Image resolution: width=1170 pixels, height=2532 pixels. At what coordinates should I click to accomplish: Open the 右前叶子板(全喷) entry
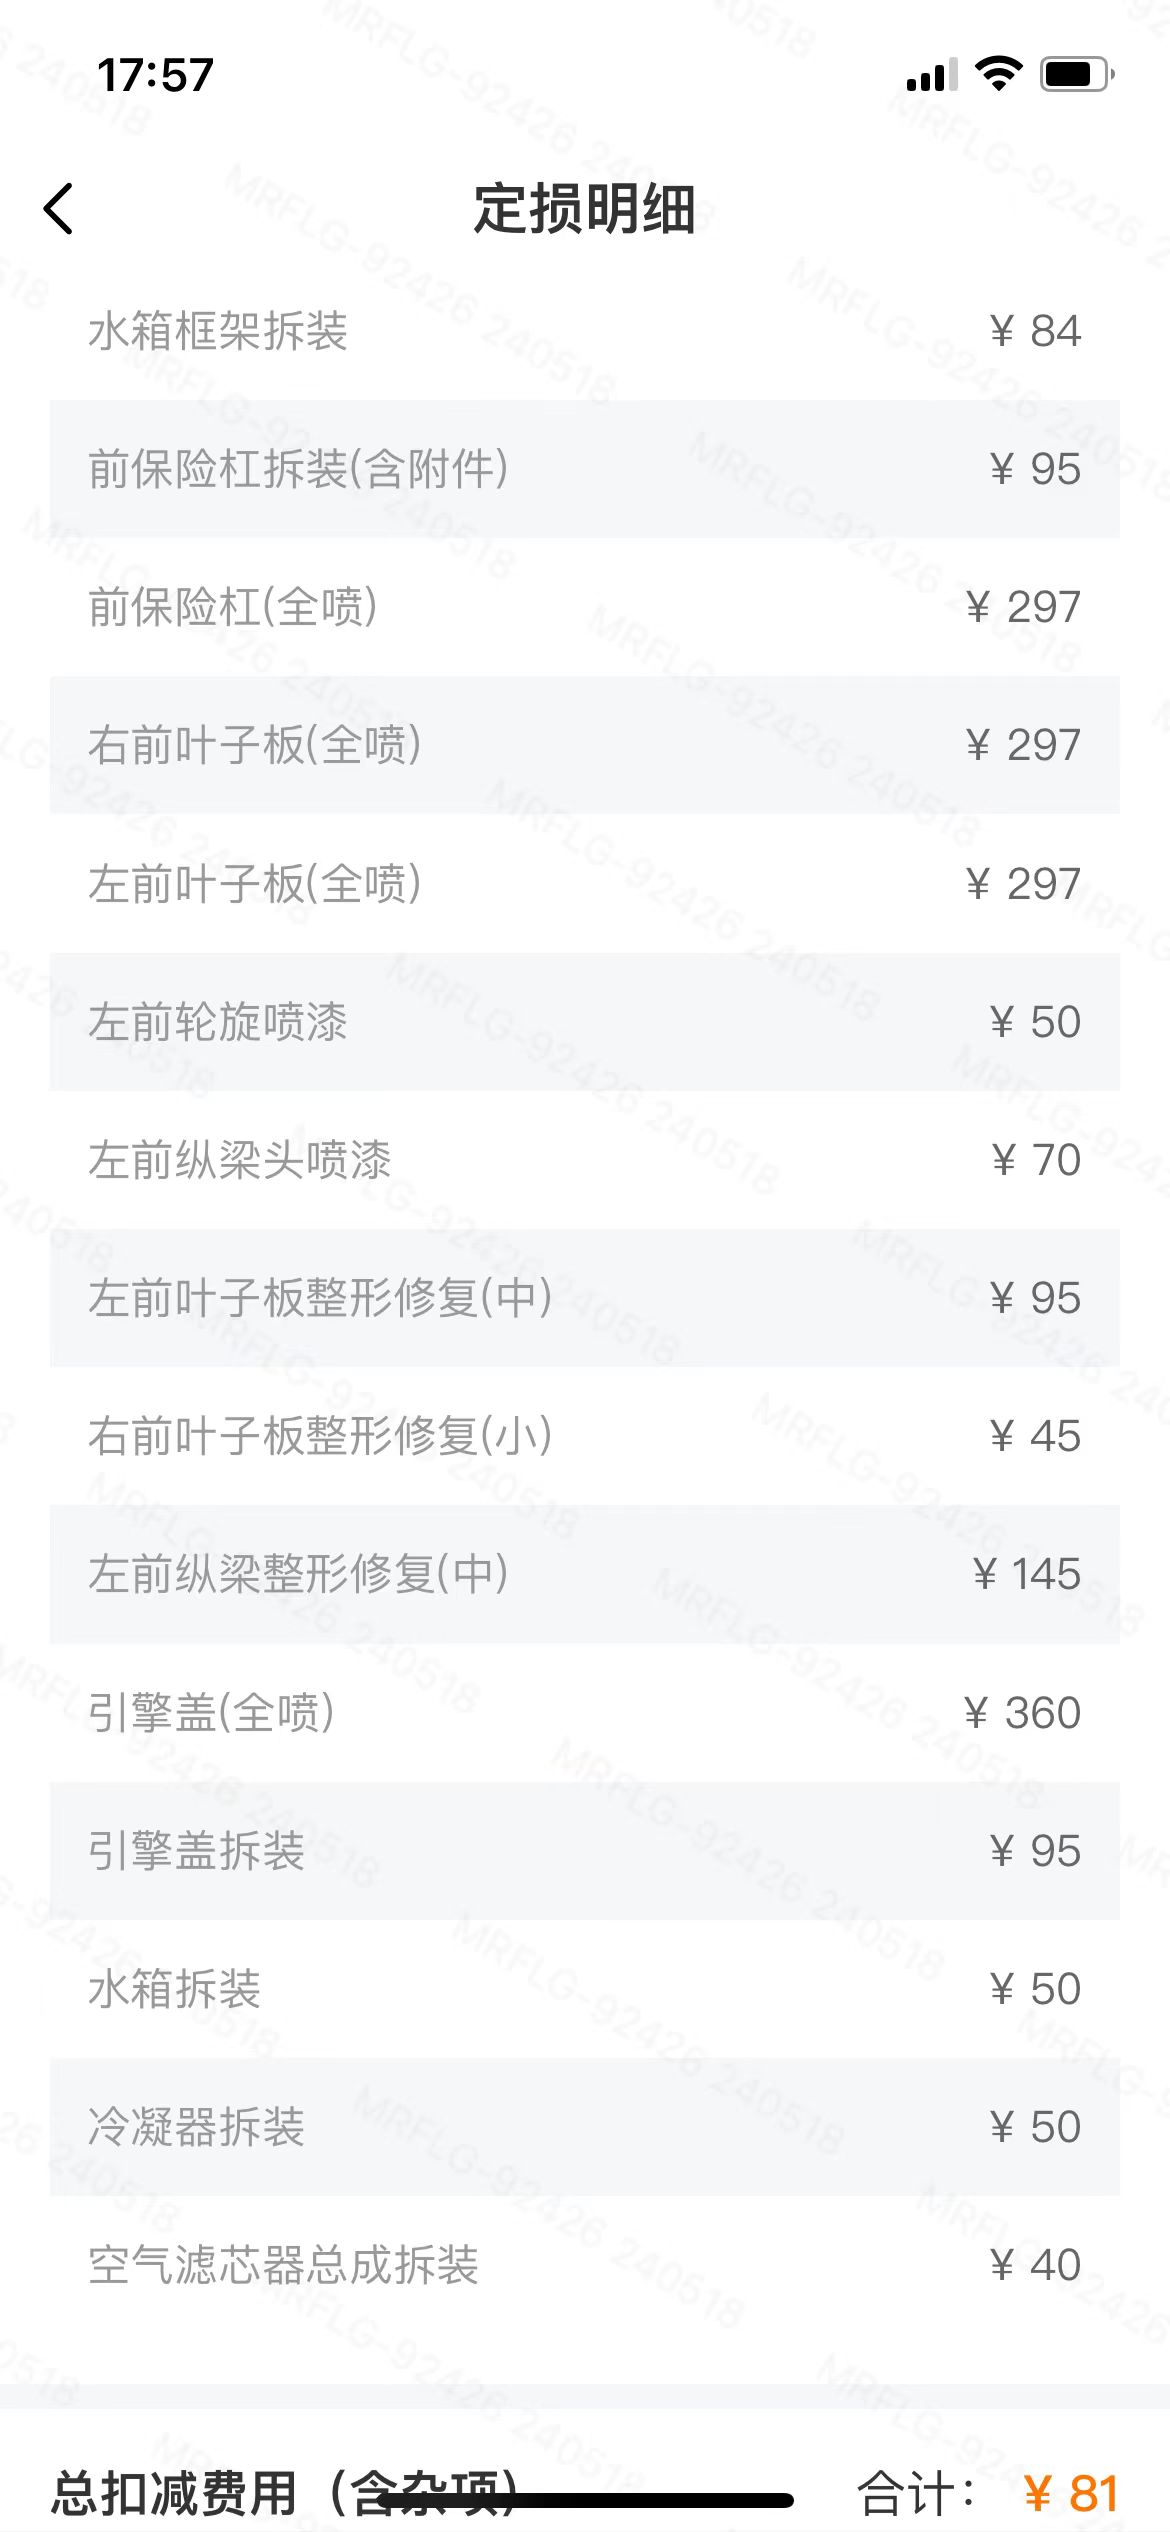[x=584, y=745]
